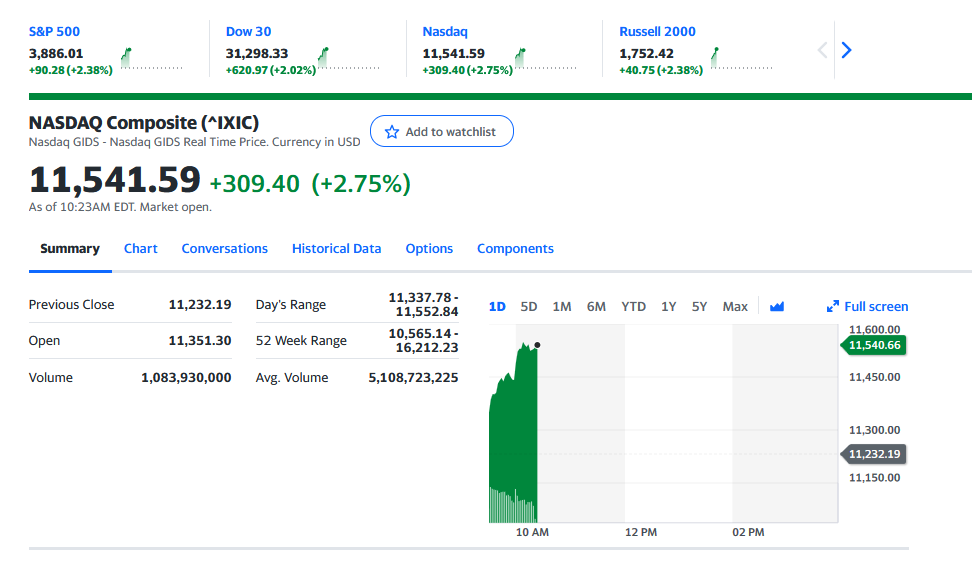Select the Summary tab

click(70, 249)
